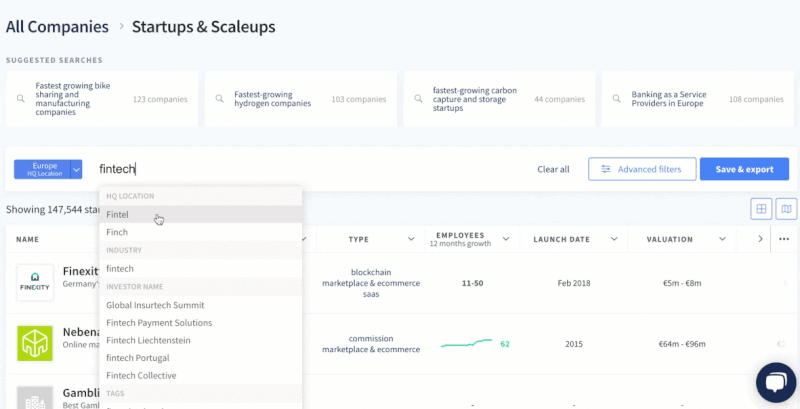Go to All Companies breadcrumb
This screenshot has width=800, height=409.
click(57, 27)
